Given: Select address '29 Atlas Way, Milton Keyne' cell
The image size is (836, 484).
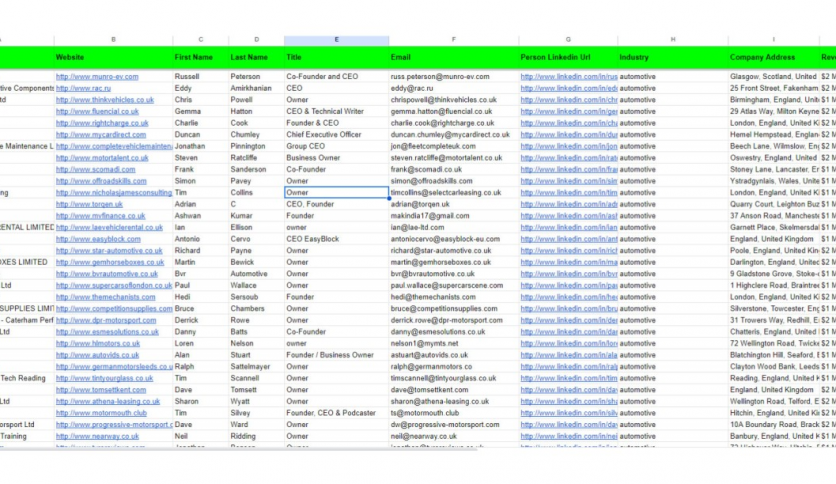Looking at the screenshot, I should pos(774,112).
